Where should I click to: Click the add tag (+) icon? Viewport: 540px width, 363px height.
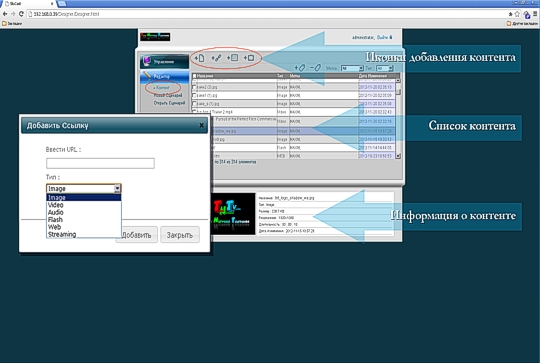point(300,68)
